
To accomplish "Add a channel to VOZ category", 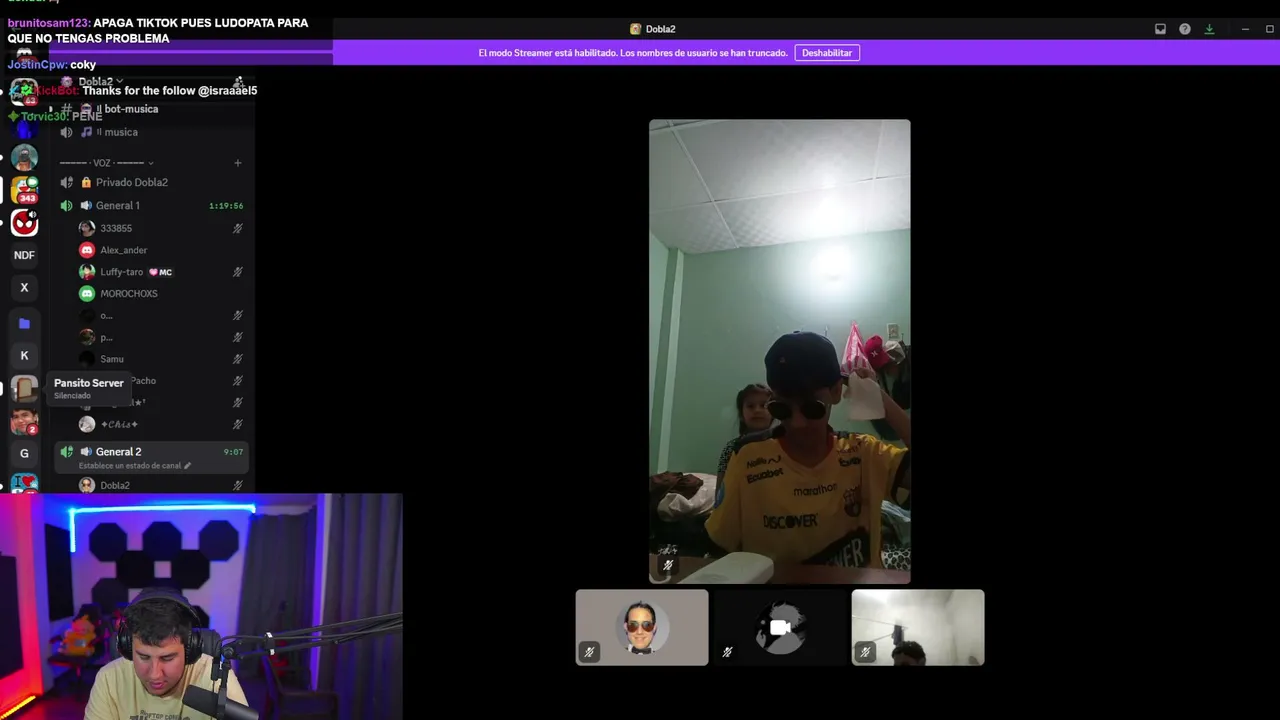I will (238, 163).
